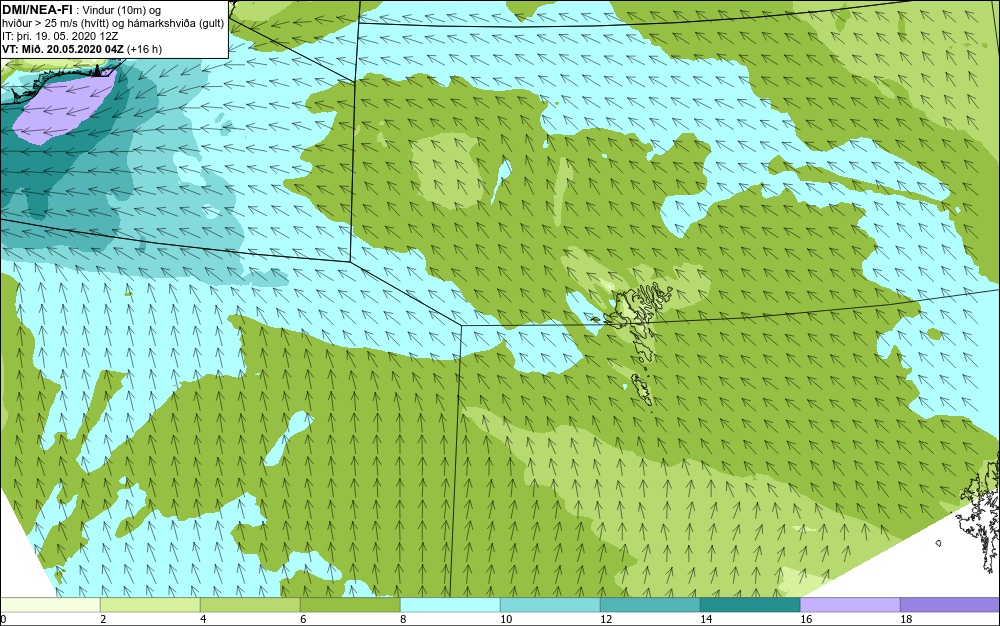Click the 'VT: Mið. 20.05.2020 04Z' valid time text
Screen dimensions: 1000x626
click(x=64, y=49)
